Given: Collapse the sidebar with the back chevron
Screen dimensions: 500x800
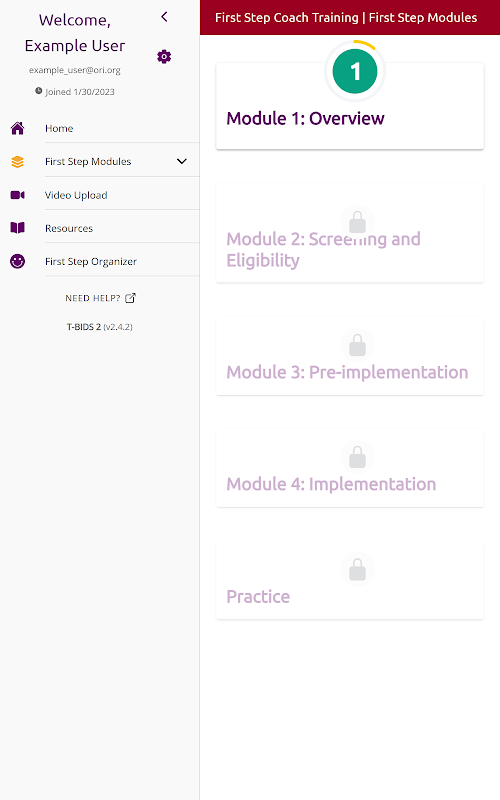Looking at the screenshot, I should point(164,17).
